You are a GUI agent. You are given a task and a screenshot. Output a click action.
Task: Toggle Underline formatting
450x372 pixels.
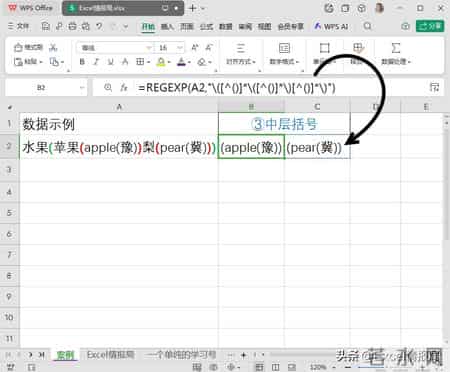point(111,62)
